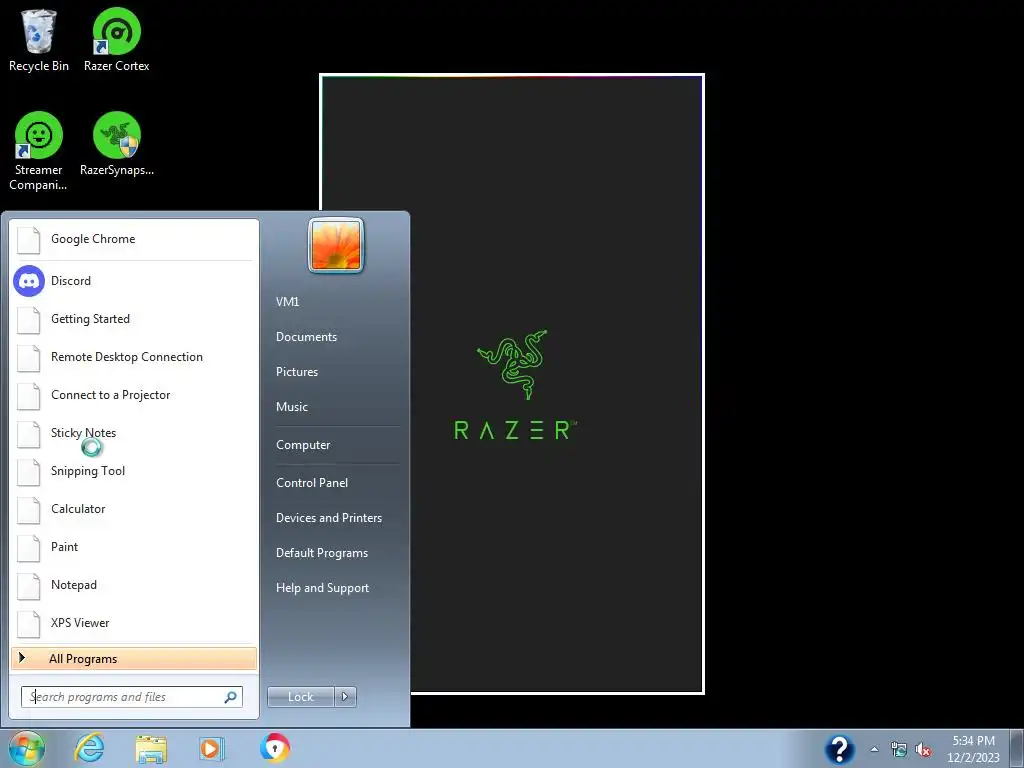The width and height of the screenshot is (1024, 768).
Task: Launch Windows Media Player from taskbar
Action: coord(212,748)
